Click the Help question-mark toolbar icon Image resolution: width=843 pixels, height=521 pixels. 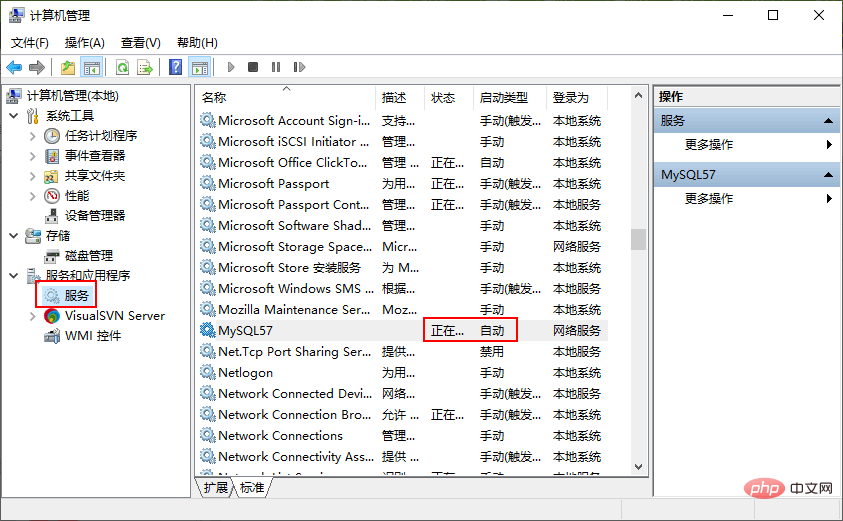tap(175, 67)
